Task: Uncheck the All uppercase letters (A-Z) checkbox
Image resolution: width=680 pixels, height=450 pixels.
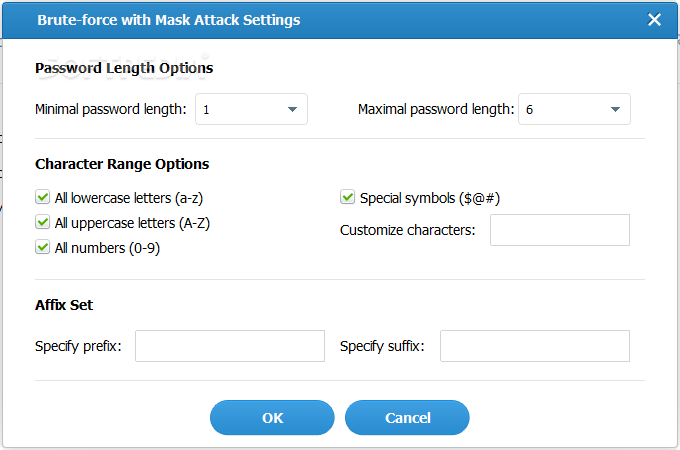Action: point(42,222)
